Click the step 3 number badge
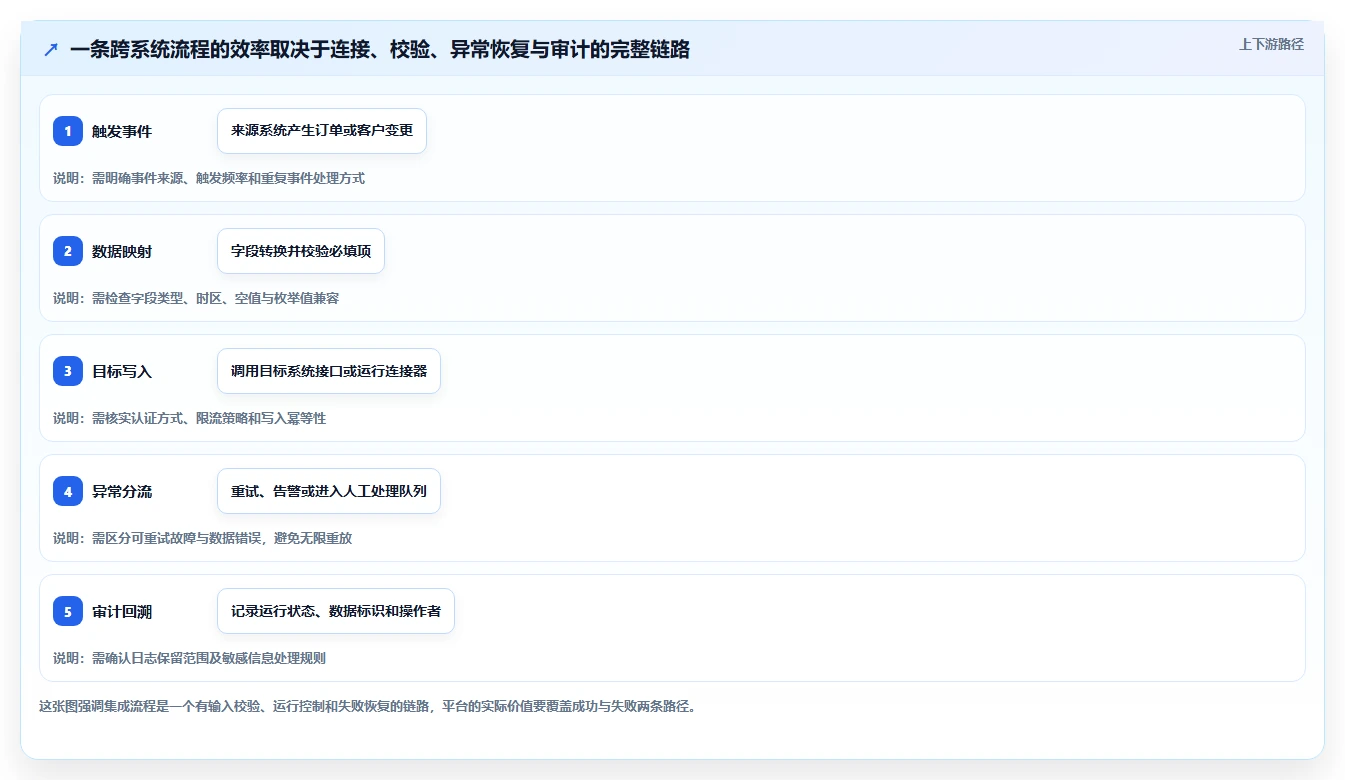This screenshot has width=1345, height=780. click(x=68, y=371)
